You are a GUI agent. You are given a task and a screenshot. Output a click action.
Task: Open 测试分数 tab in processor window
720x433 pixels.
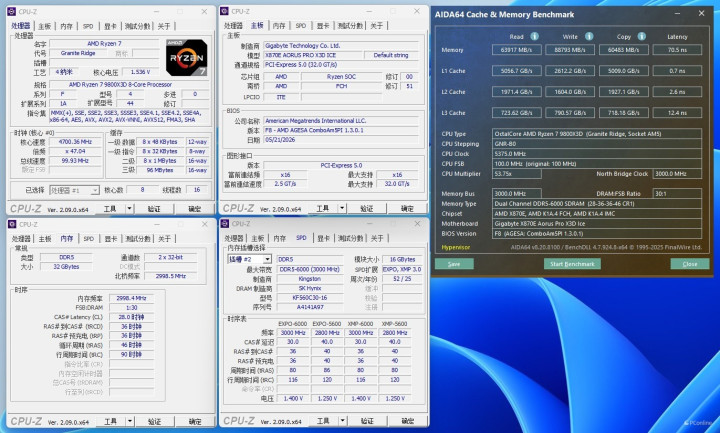[x=137, y=26]
